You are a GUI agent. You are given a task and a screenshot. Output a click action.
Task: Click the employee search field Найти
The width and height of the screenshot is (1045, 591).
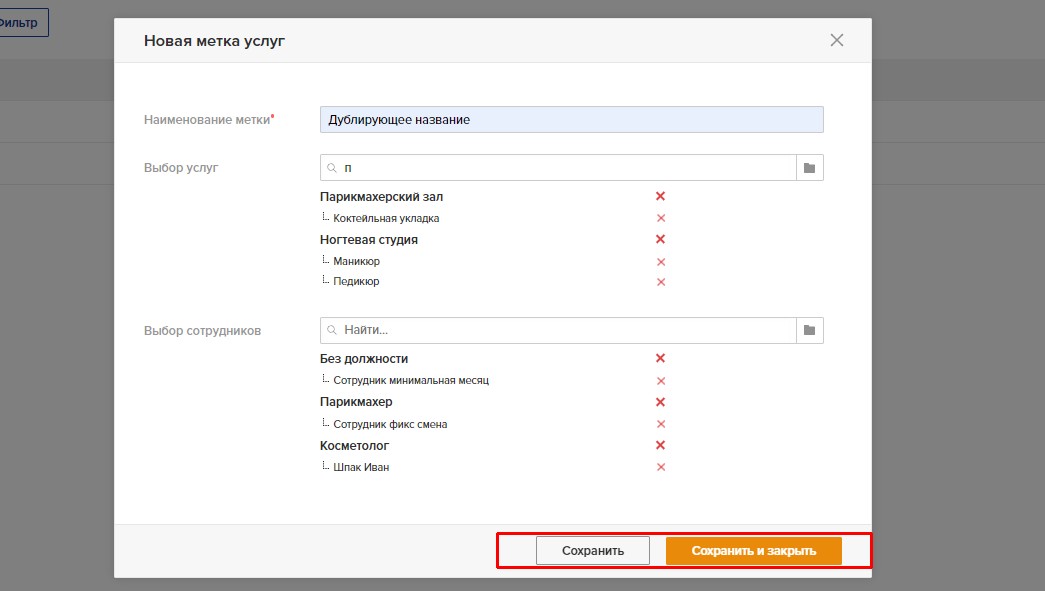[558, 330]
